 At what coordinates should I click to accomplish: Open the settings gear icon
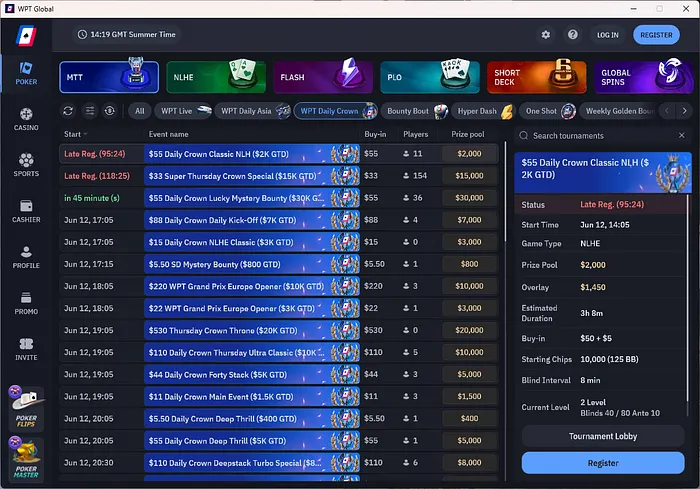[546, 35]
